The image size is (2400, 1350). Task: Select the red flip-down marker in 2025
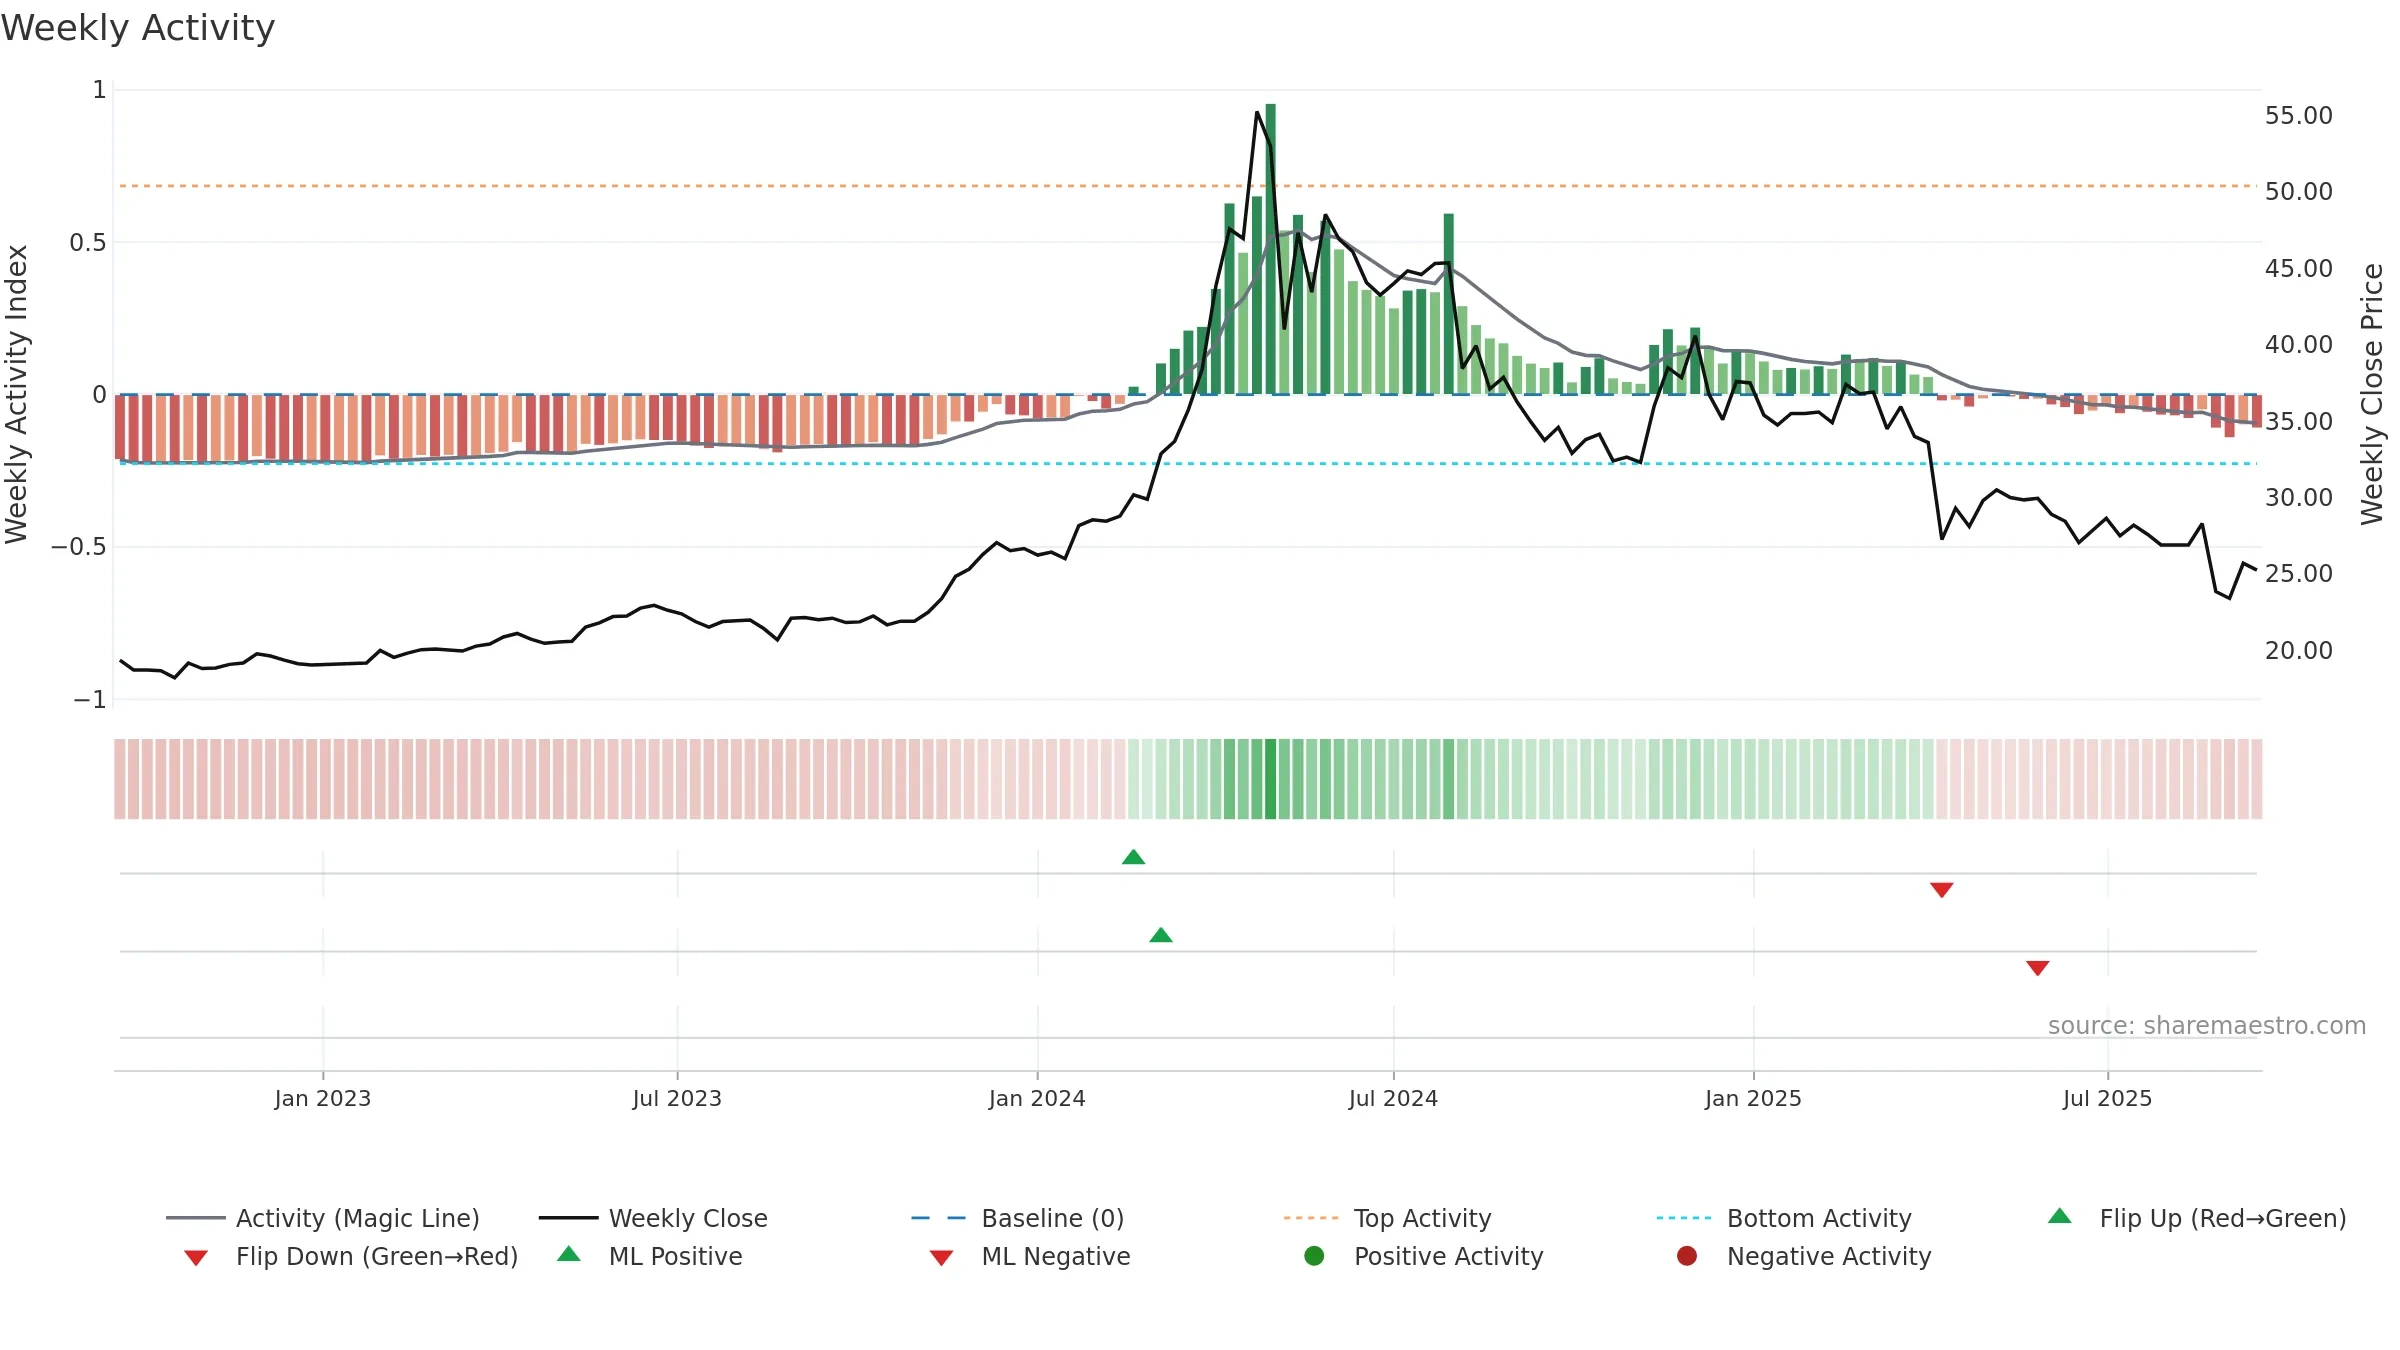[x=1942, y=890]
